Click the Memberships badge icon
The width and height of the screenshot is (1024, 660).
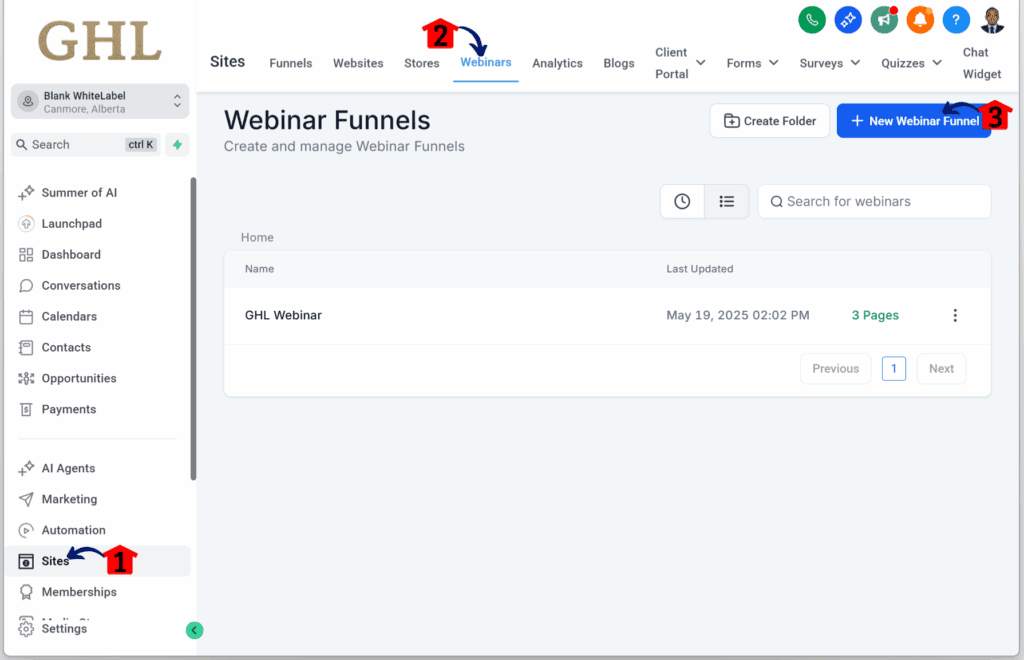25,592
